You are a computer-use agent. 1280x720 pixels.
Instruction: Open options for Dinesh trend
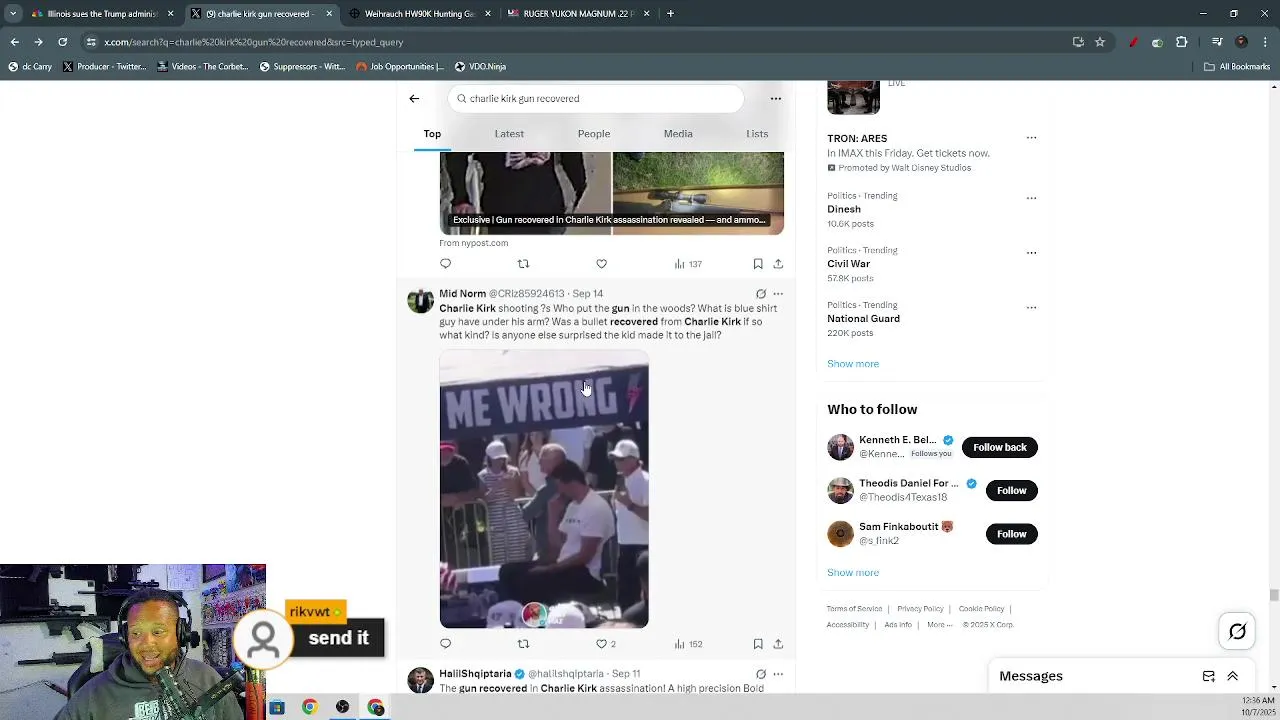(x=1031, y=198)
